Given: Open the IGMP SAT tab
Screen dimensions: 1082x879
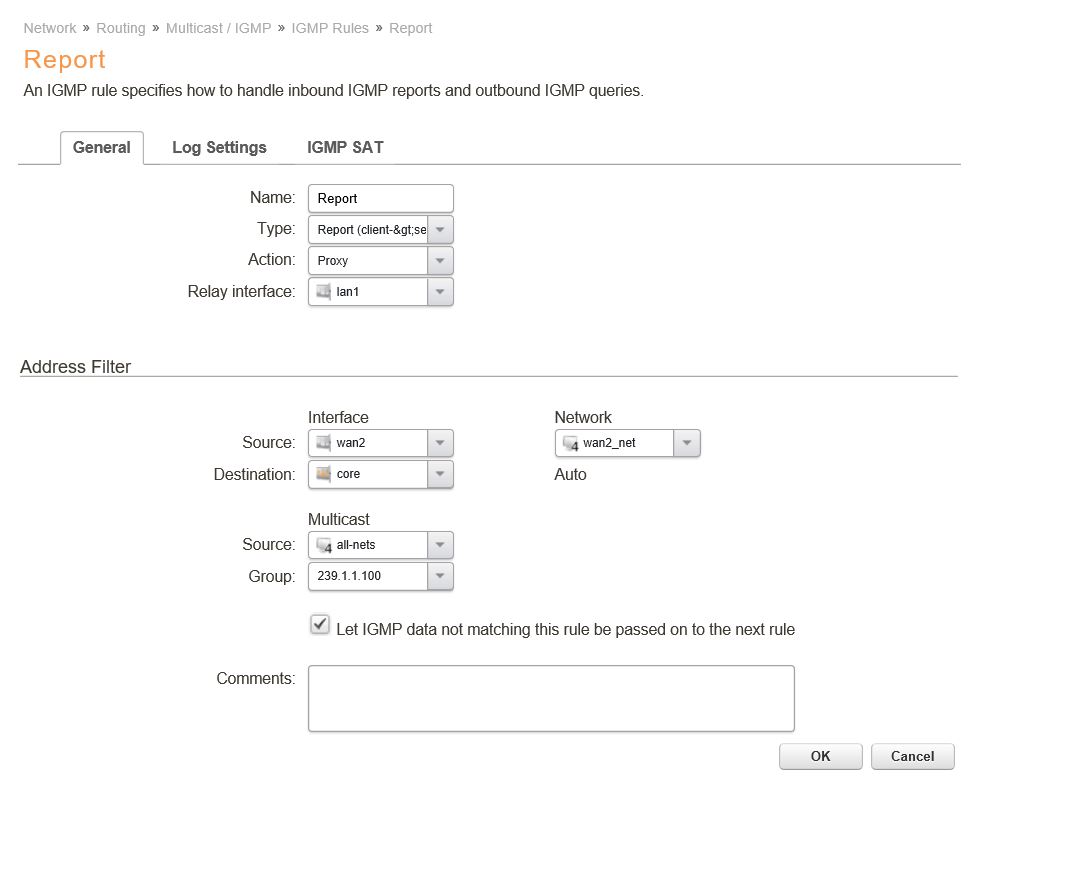Looking at the screenshot, I should pyautogui.click(x=345, y=148).
